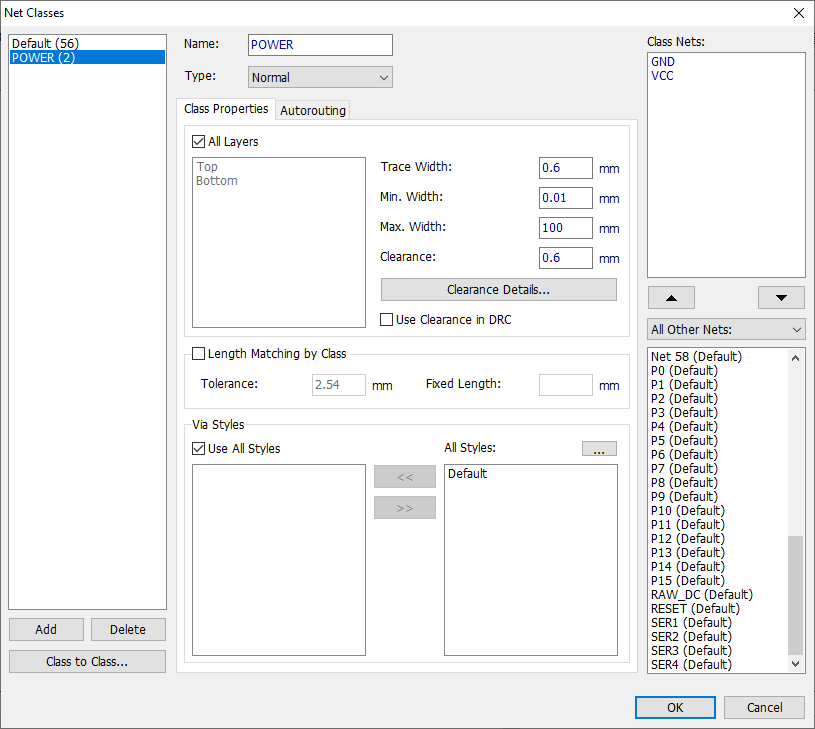Screen dimensions: 815x729
Task: Click the << move-style-left button
Action: (405, 476)
